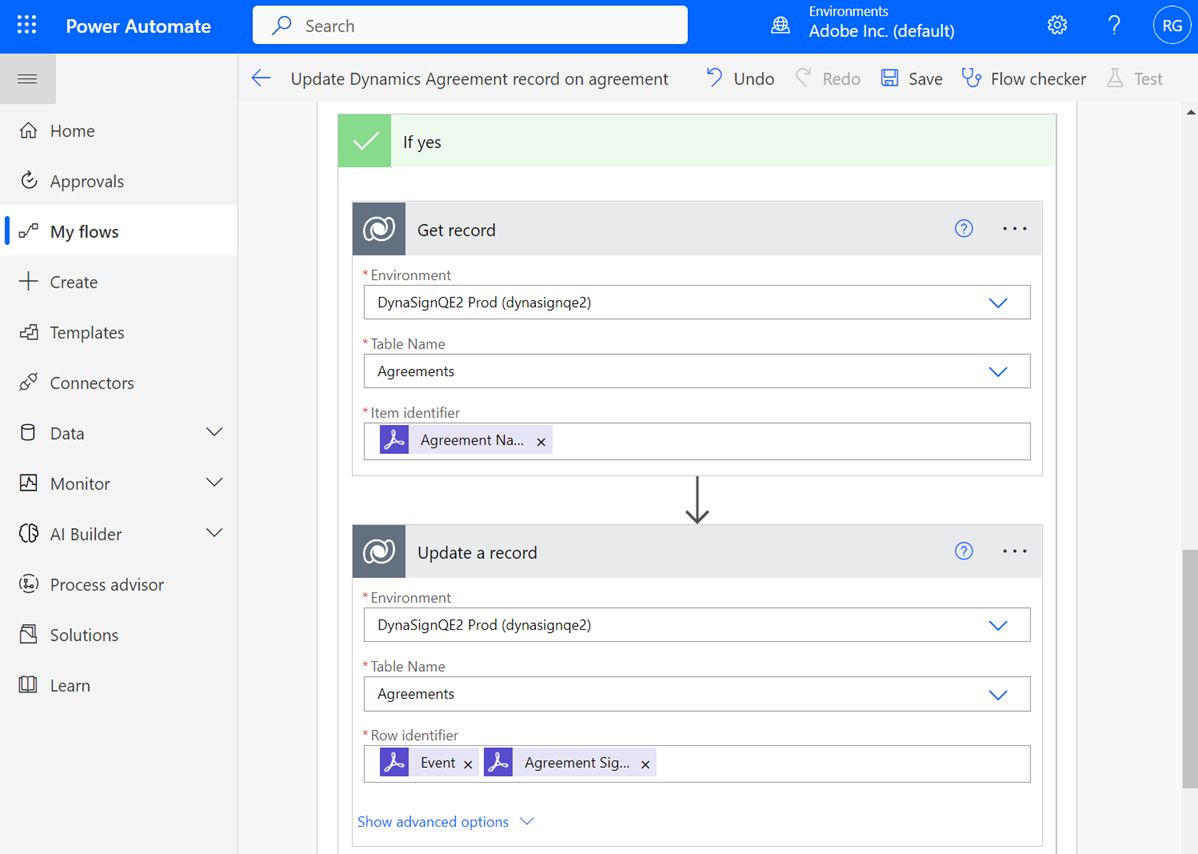Expand the Data section chevron
Image resolution: width=1198 pixels, height=854 pixels.
[x=215, y=432]
